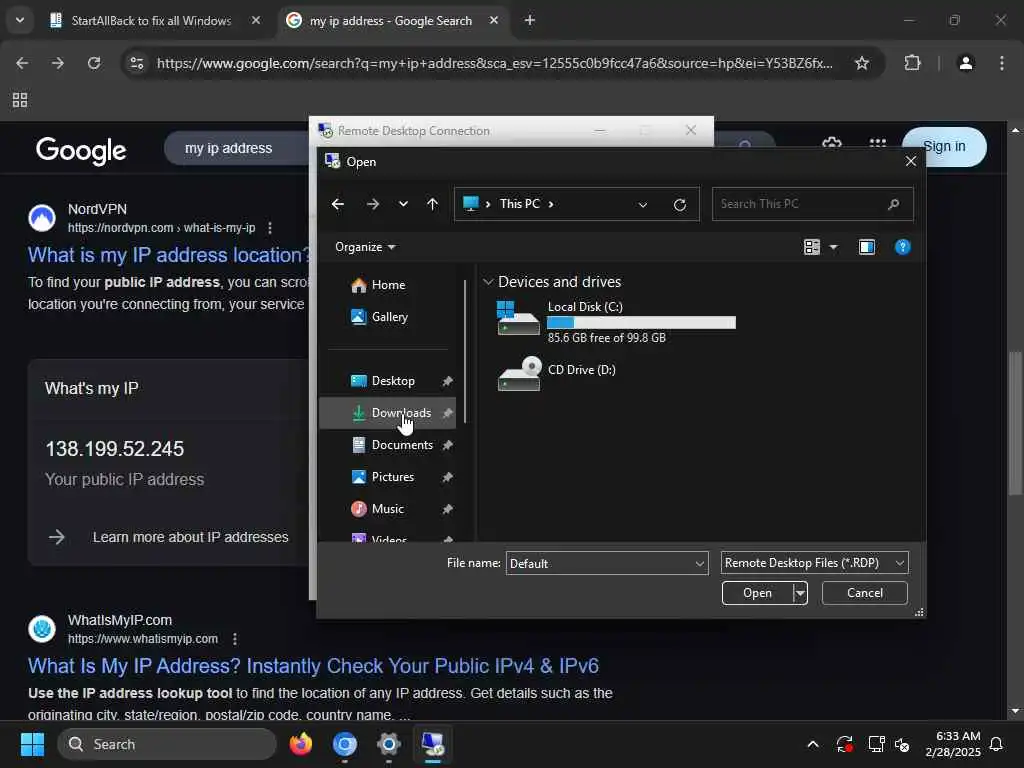Open the Organize menu
Viewport: 1024px width, 768px height.
[365, 247]
